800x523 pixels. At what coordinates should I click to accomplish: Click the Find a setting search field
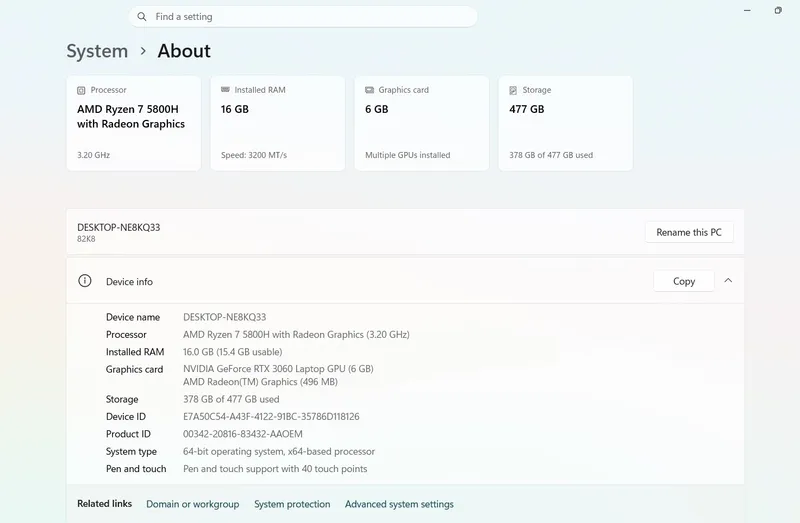coord(303,17)
